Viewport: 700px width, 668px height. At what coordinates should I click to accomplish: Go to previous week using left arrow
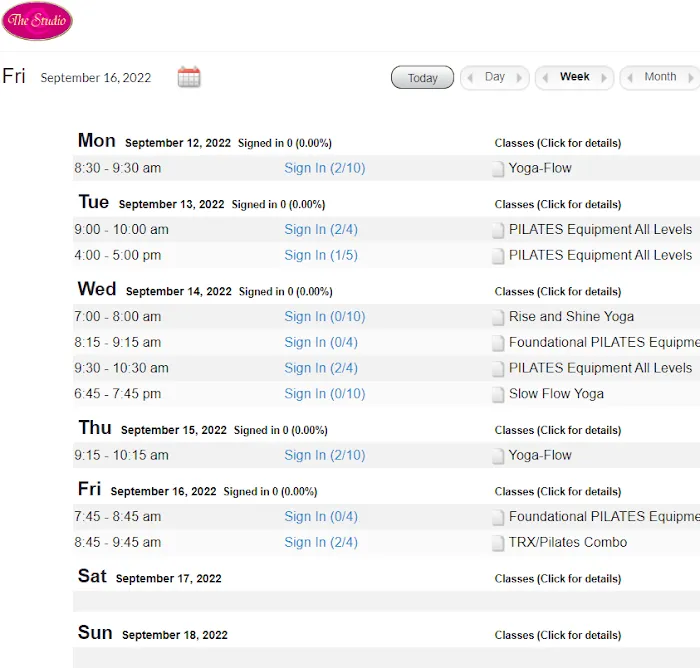(544, 78)
